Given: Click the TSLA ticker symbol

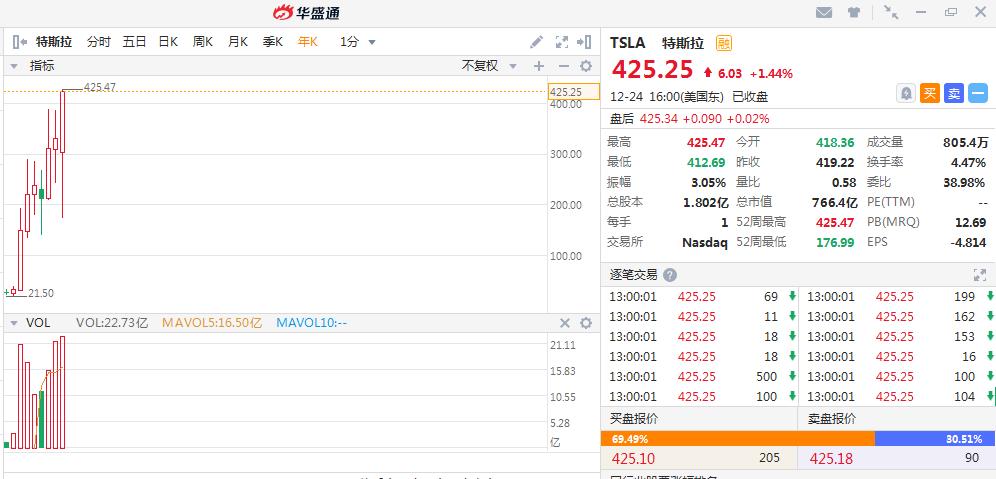Looking at the screenshot, I should 628,43.
